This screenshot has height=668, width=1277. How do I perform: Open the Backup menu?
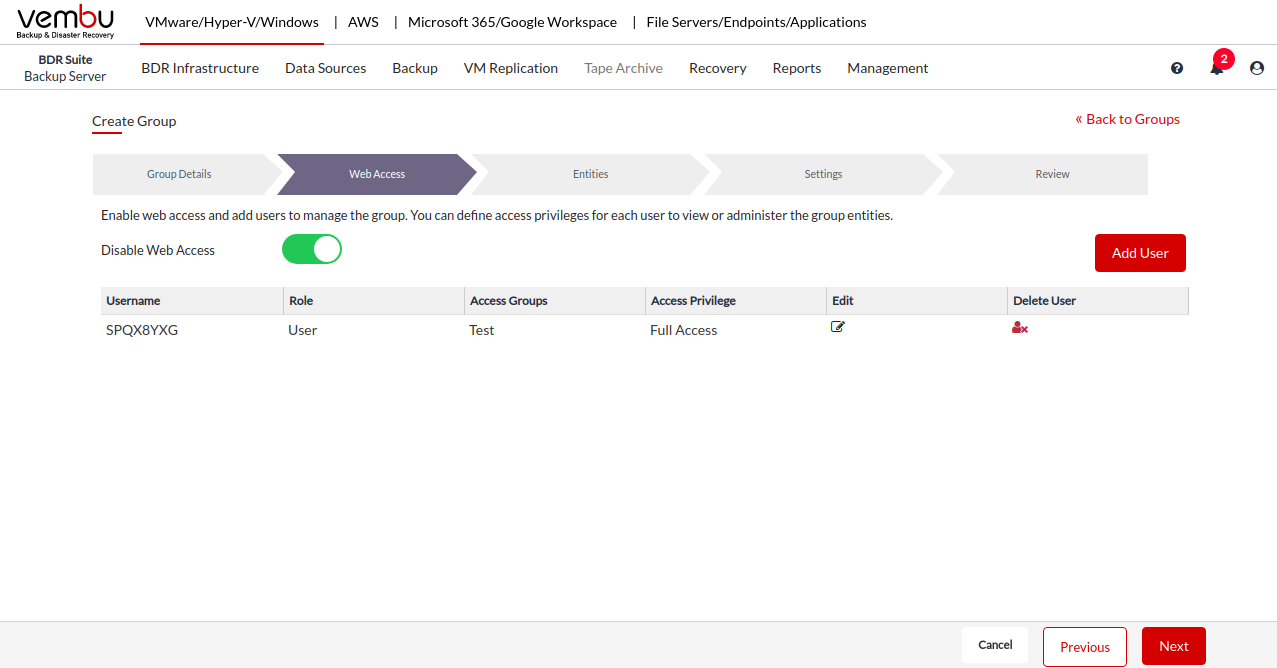tap(415, 68)
